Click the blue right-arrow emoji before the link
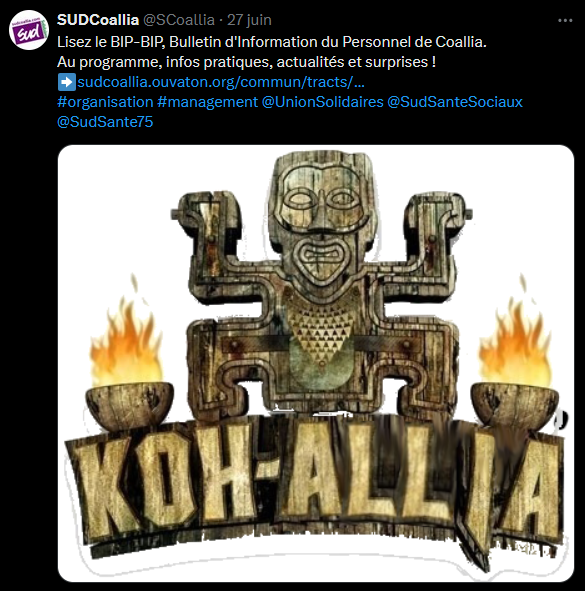This screenshot has width=585, height=591. point(67,82)
